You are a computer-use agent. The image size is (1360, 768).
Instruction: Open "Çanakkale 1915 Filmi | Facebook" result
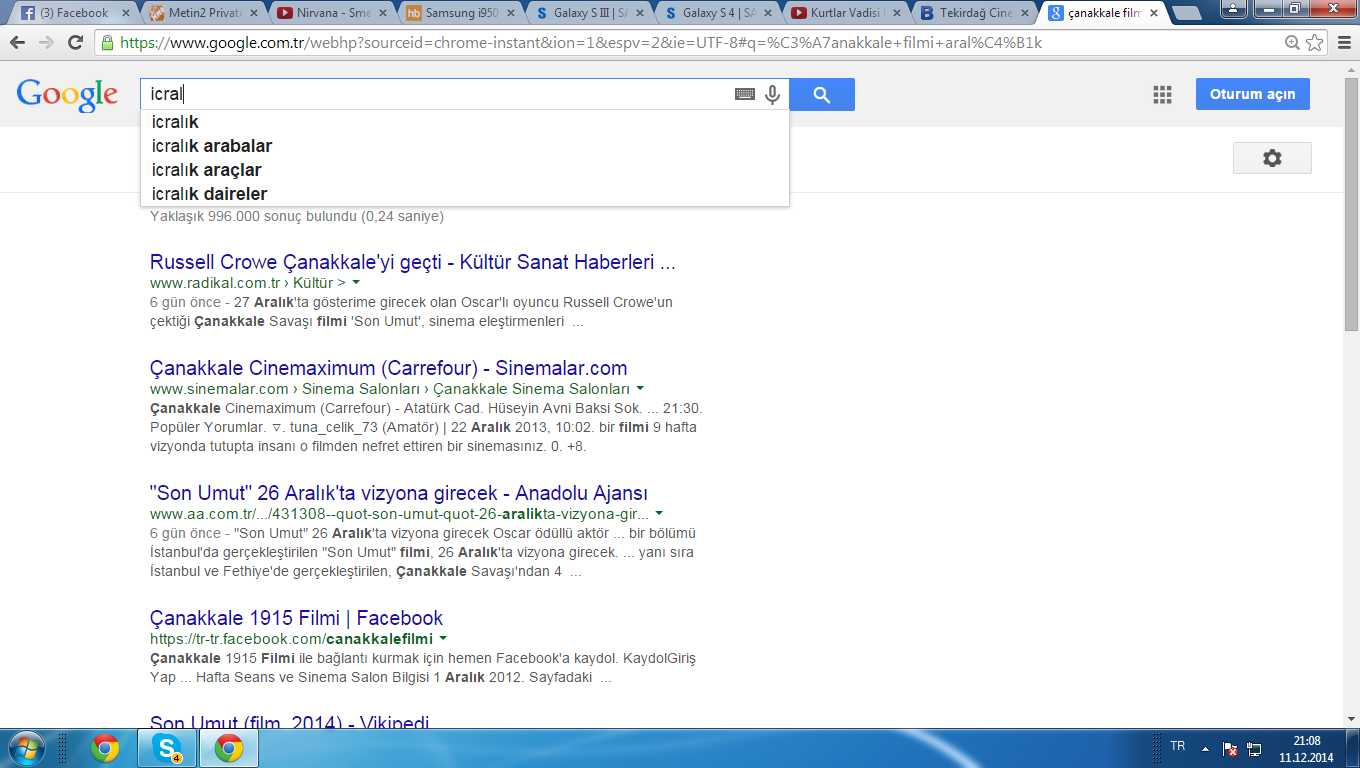click(296, 618)
